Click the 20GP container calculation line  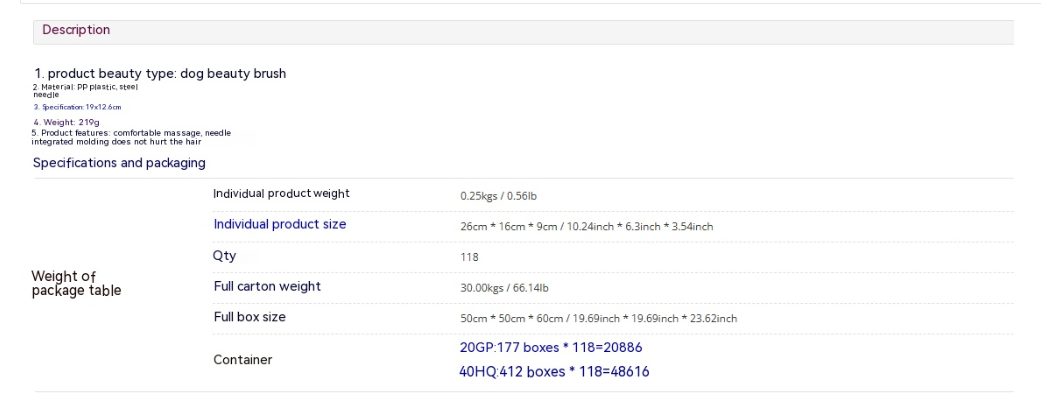point(544,347)
